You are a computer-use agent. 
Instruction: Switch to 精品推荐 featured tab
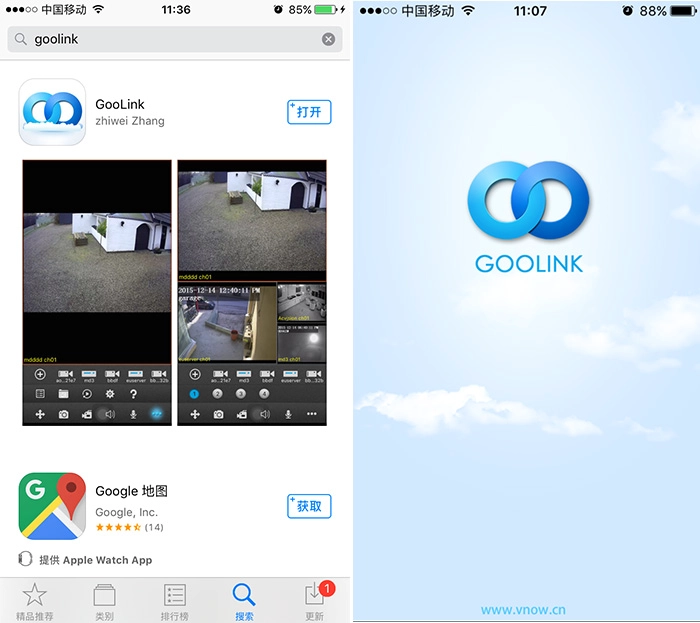(34, 602)
